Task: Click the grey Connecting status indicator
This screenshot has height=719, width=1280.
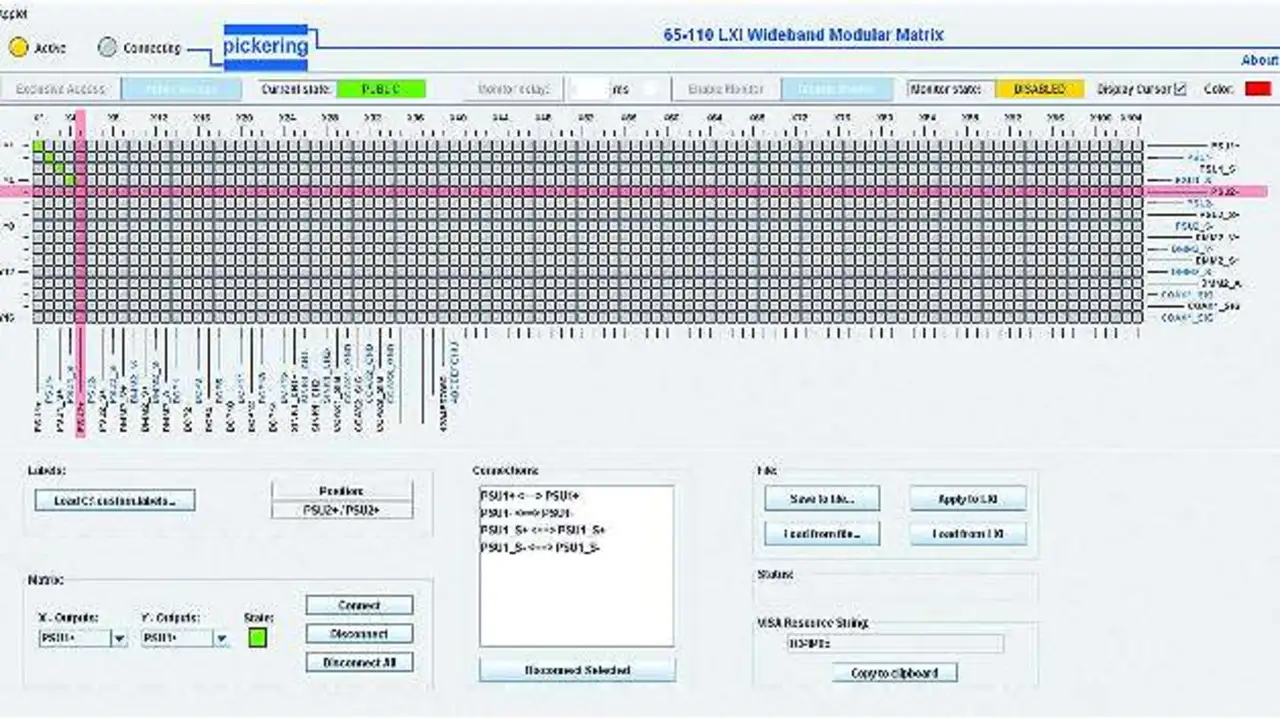Action: (107, 47)
